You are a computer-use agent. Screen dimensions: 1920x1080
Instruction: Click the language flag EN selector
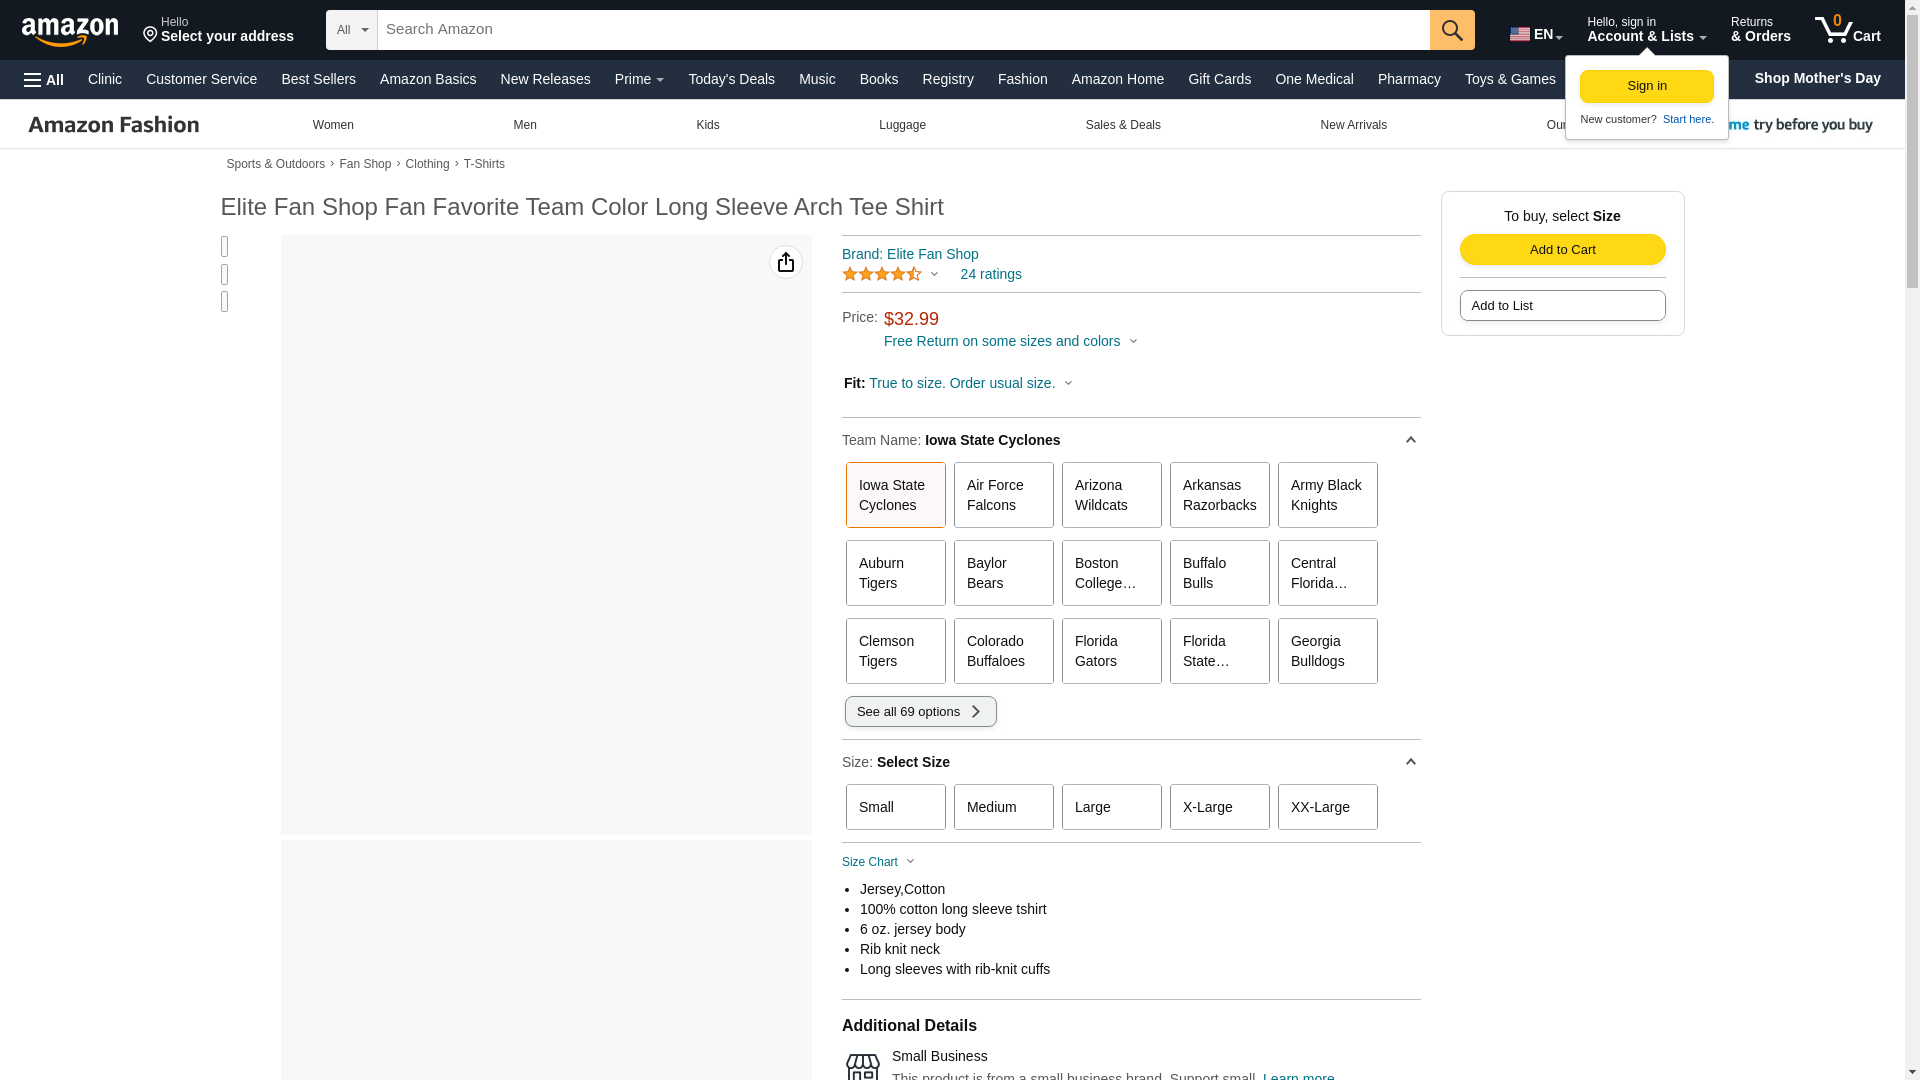[1535, 34]
